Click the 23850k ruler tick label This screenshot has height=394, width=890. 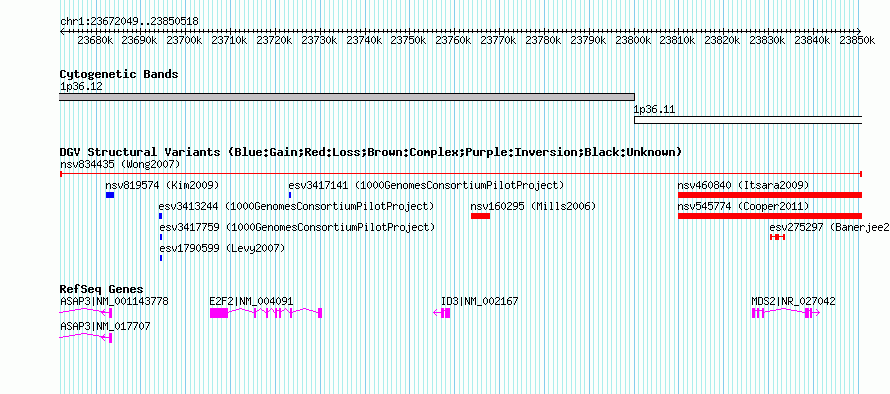click(856, 40)
